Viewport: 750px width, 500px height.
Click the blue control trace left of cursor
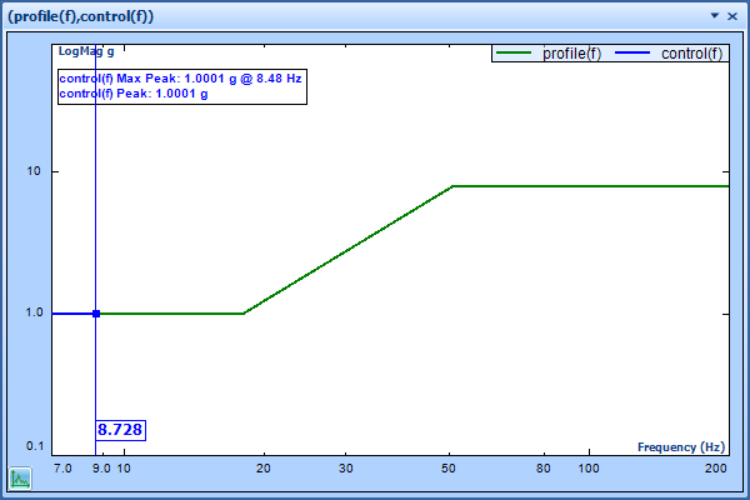[73, 314]
